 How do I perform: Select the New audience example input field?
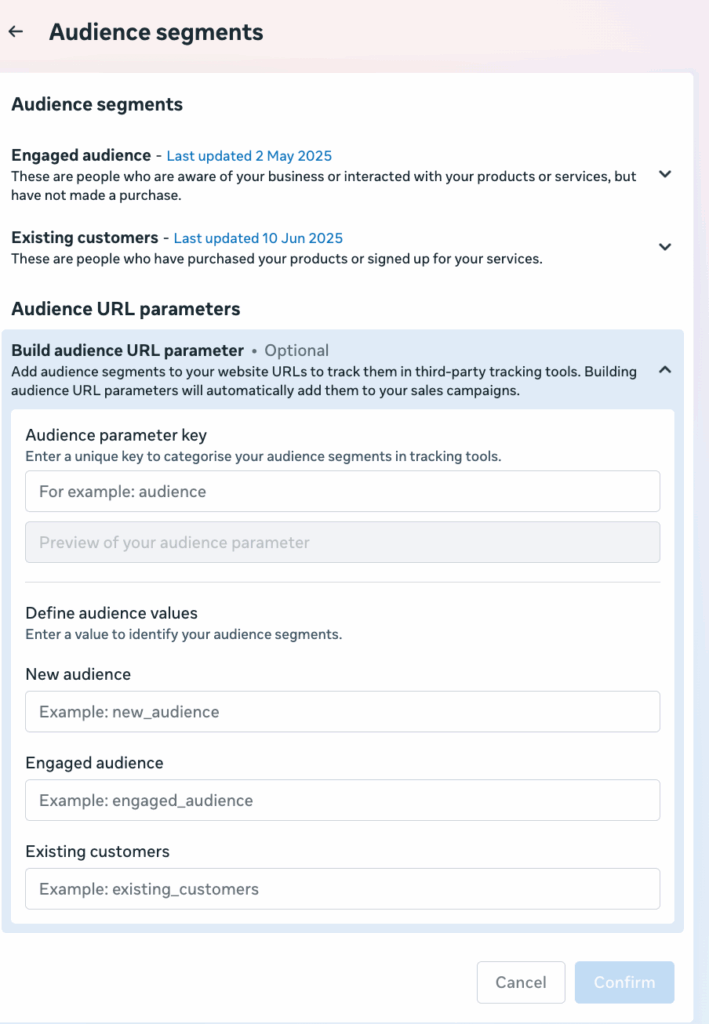click(x=342, y=711)
